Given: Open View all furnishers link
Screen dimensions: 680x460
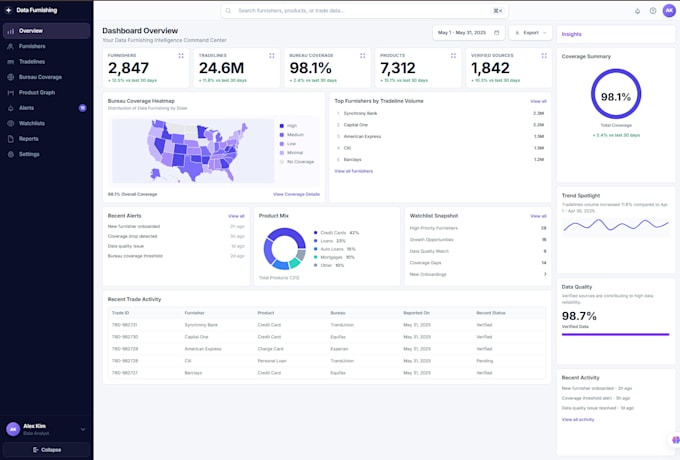Looking at the screenshot, I should point(353,171).
